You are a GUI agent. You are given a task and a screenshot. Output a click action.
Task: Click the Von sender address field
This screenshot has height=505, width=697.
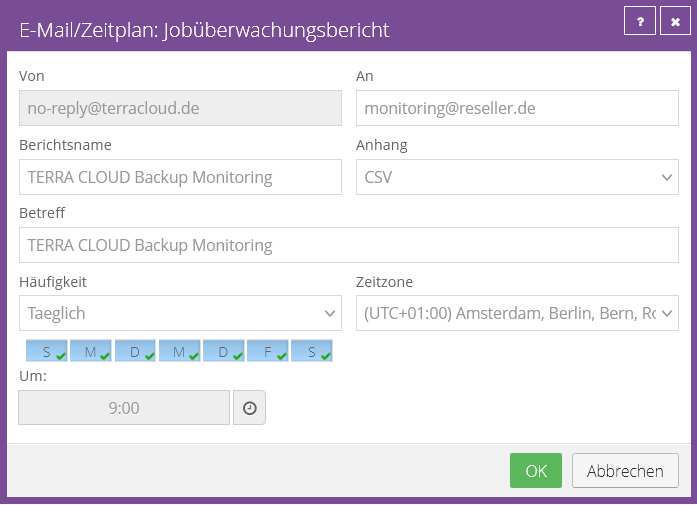180,108
